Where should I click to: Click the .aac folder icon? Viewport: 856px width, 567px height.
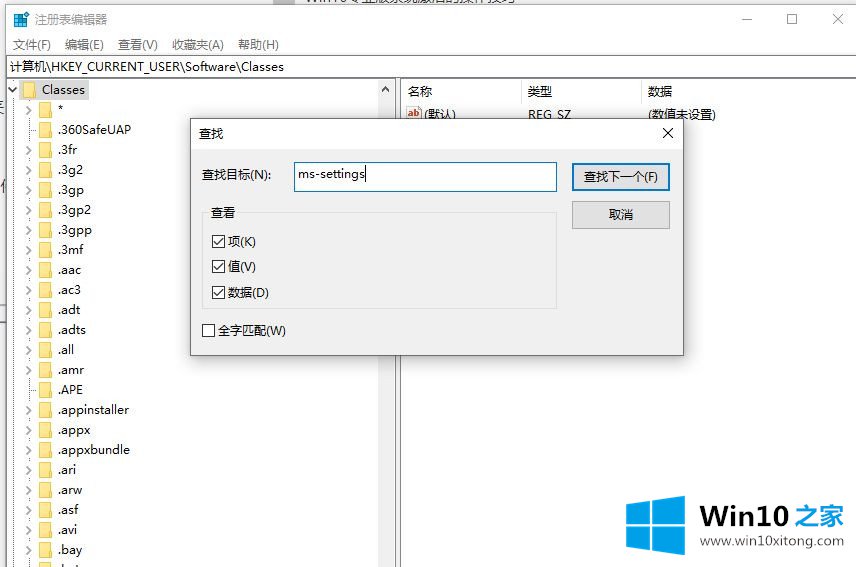45,270
